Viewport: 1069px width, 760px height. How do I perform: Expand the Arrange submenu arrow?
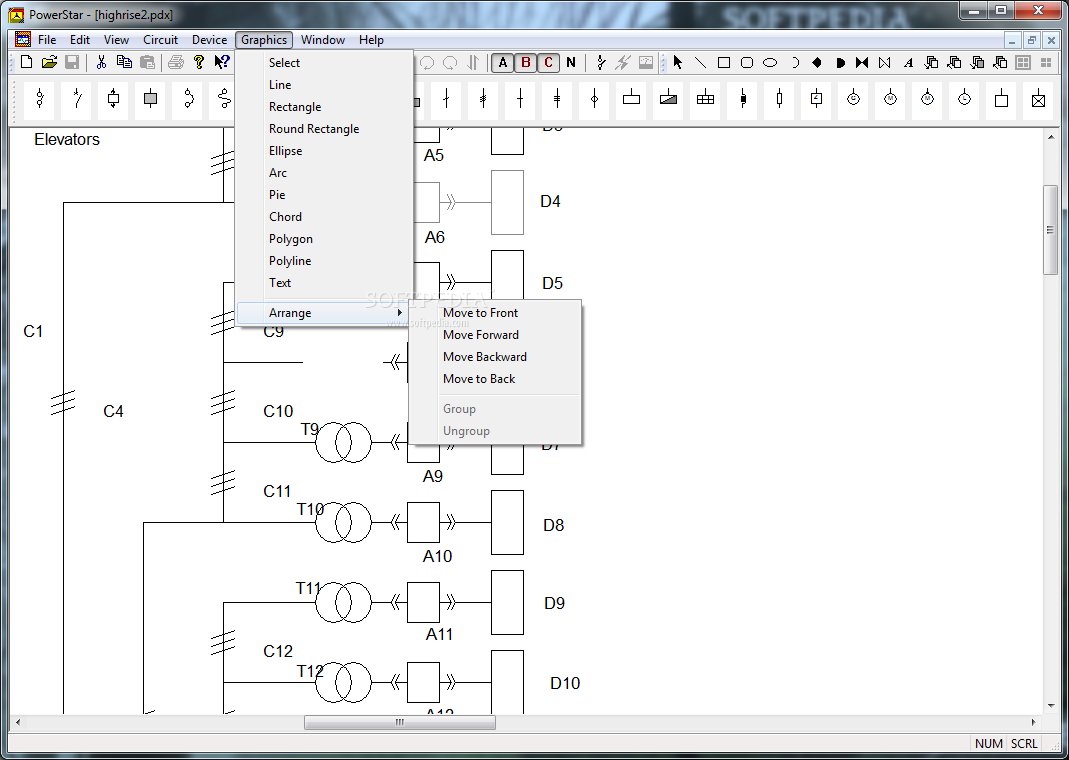click(x=400, y=313)
